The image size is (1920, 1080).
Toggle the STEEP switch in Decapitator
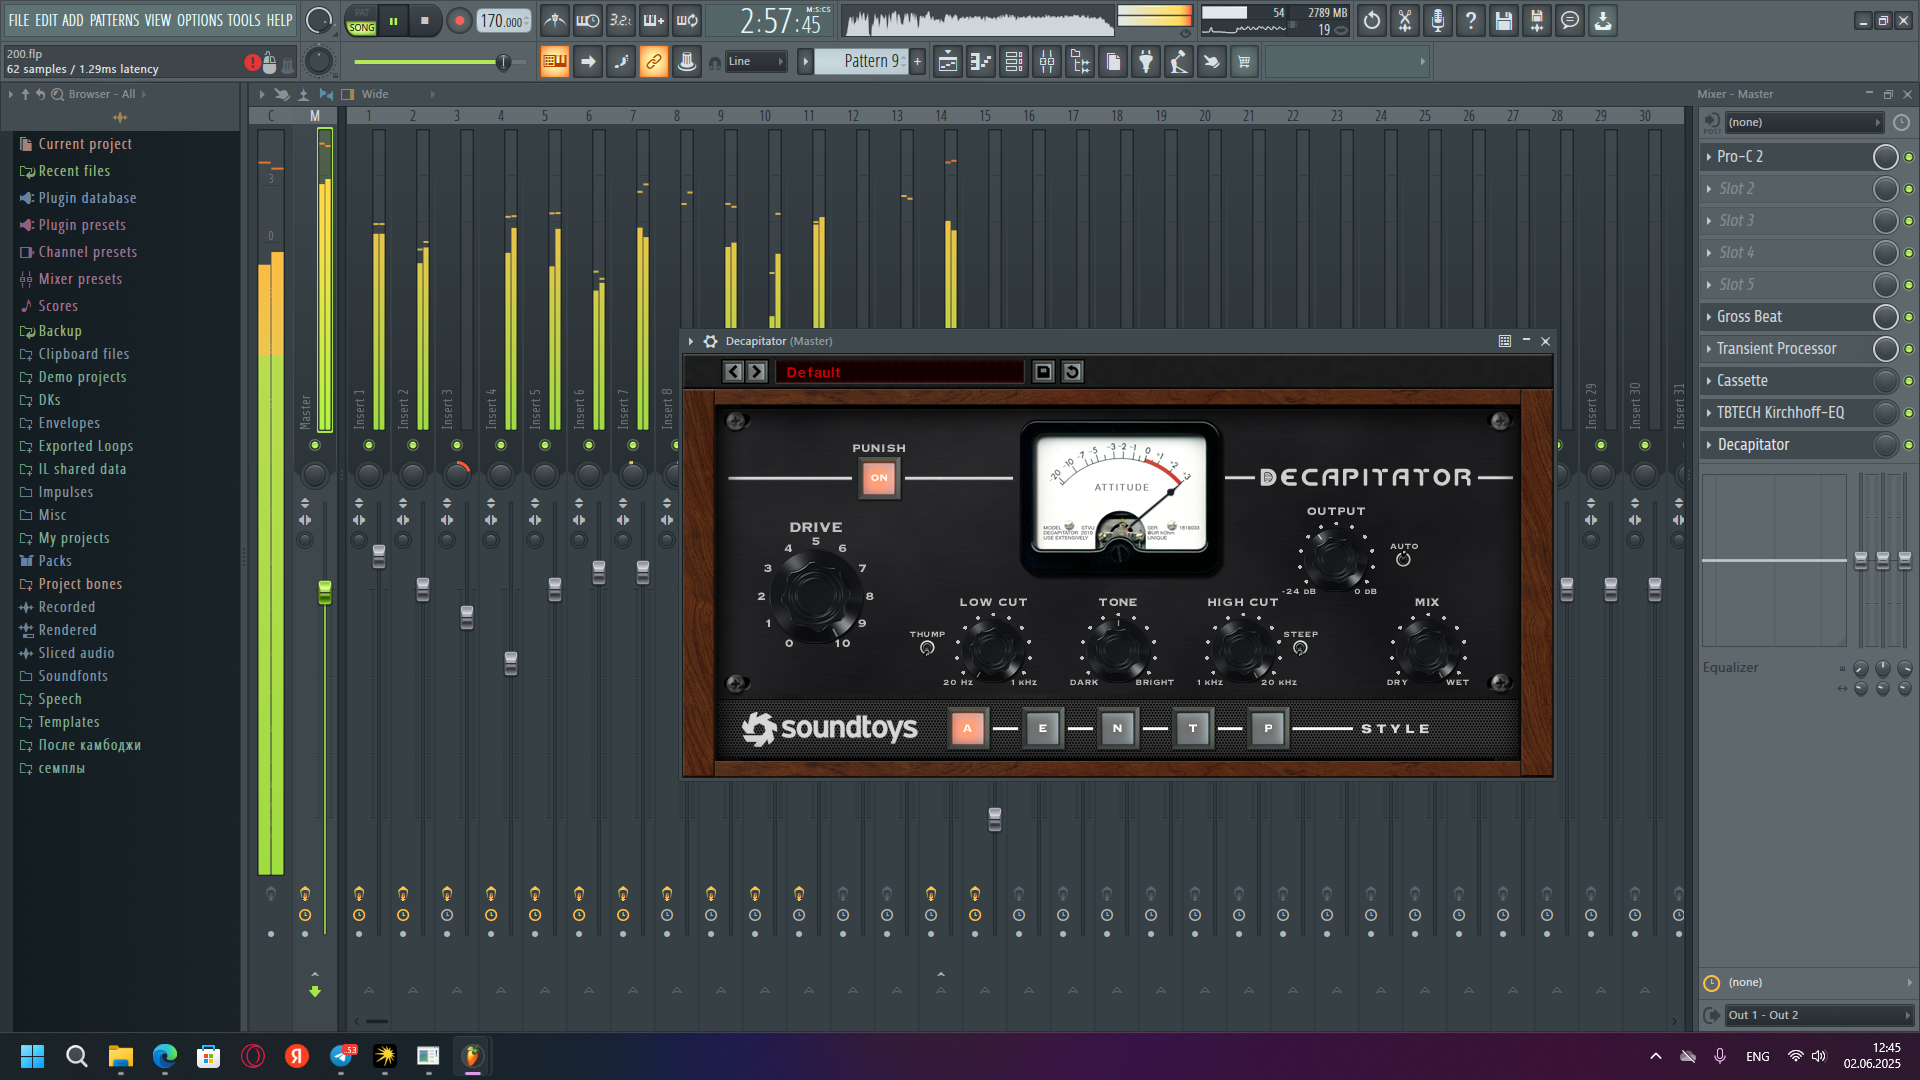(1300, 648)
